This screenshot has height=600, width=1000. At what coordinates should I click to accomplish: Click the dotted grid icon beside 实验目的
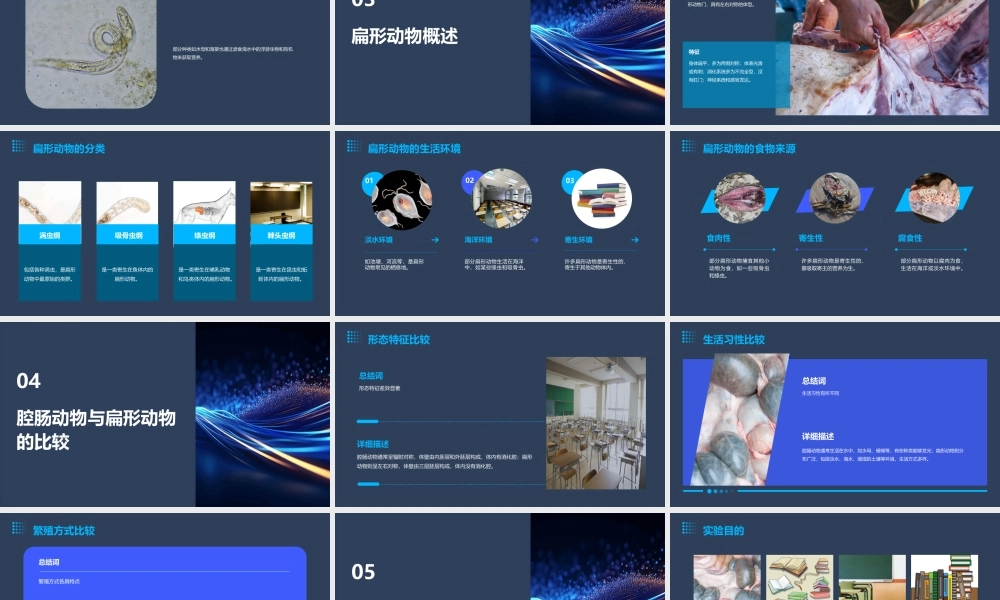[x=688, y=528]
